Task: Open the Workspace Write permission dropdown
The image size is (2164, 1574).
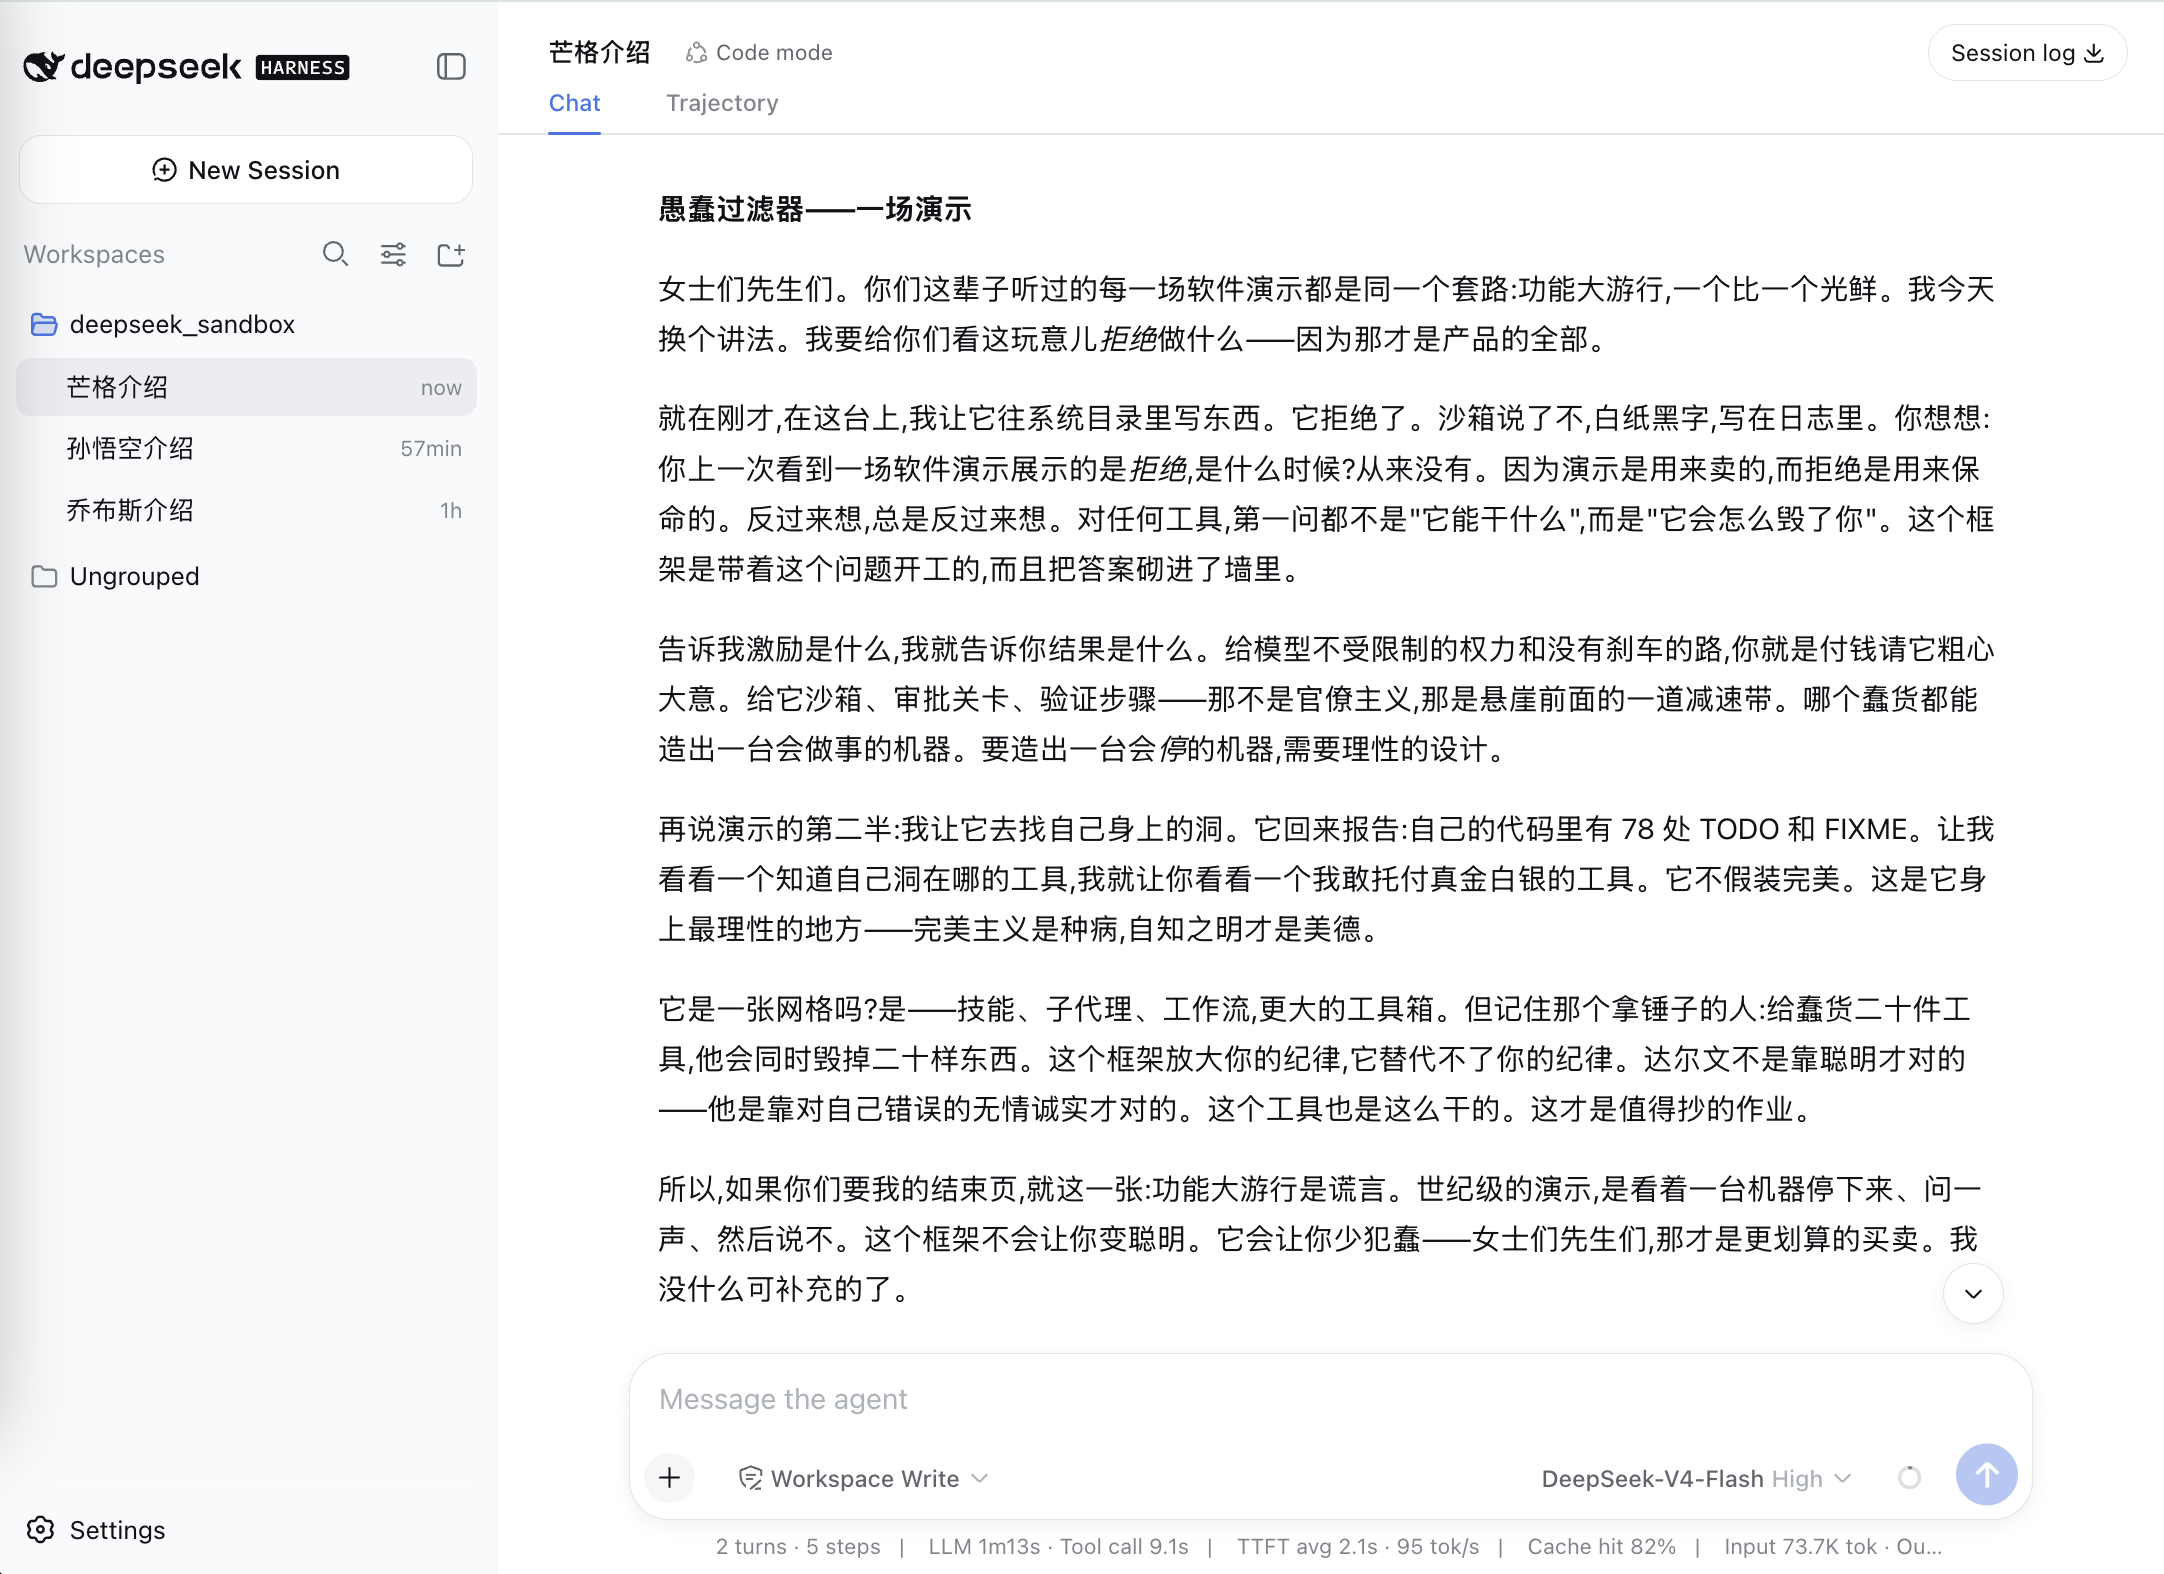Action: 863,1478
